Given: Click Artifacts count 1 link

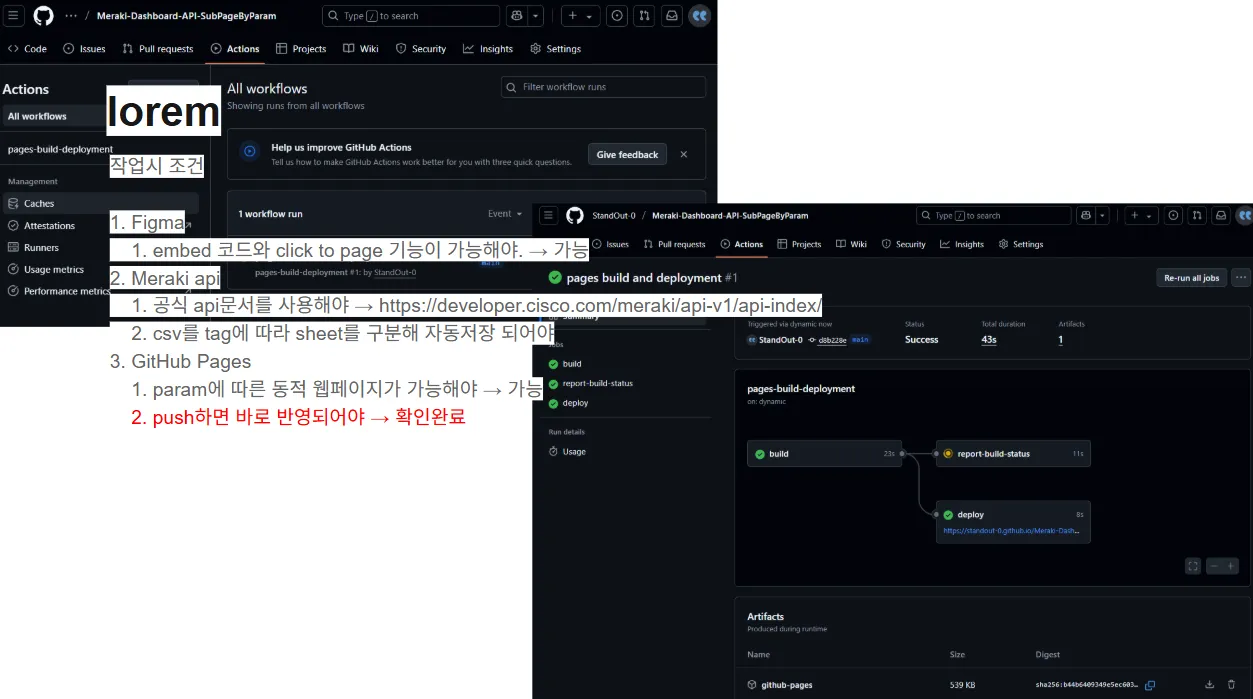Looking at the screenshot, I should [x=1060, y=340].
